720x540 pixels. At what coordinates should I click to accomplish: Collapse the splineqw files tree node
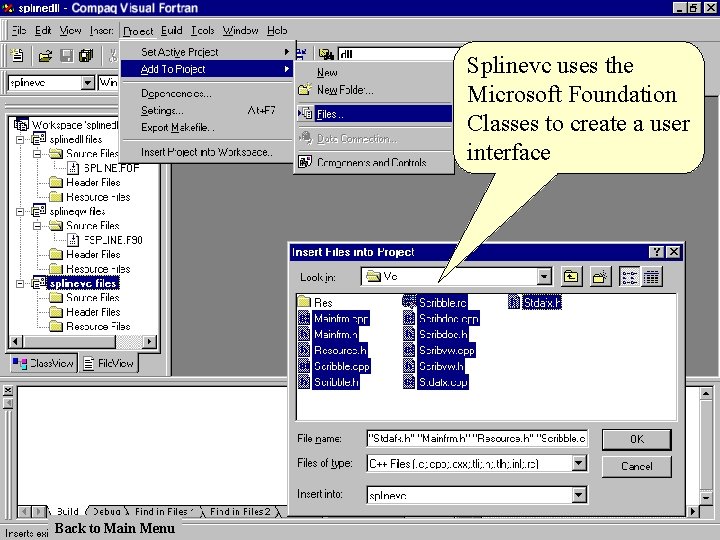click(x=20, y=211)
